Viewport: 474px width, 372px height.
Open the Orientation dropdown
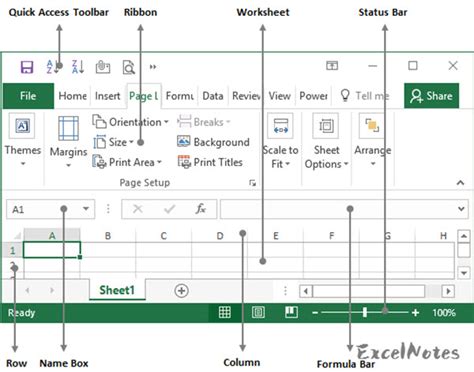tap(130, 122)
